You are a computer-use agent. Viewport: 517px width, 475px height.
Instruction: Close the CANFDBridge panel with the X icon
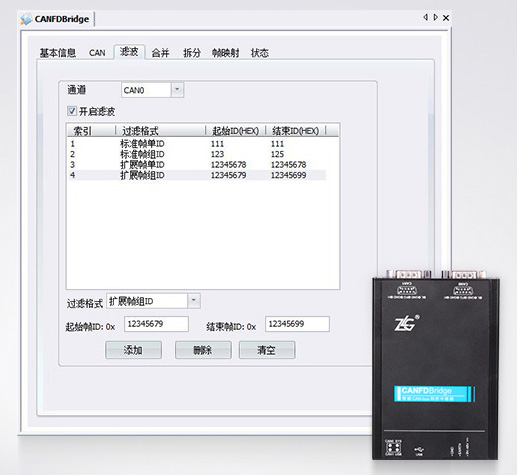pos(446,18)
